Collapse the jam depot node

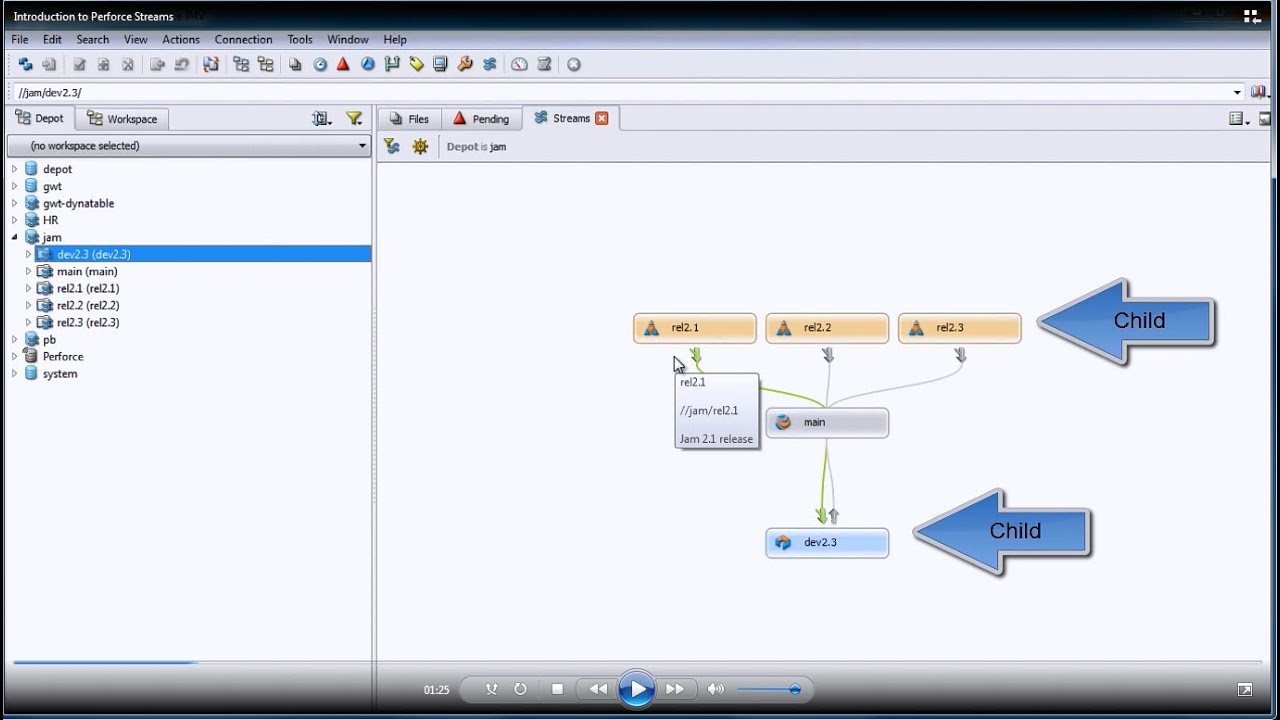click(14, 237)
